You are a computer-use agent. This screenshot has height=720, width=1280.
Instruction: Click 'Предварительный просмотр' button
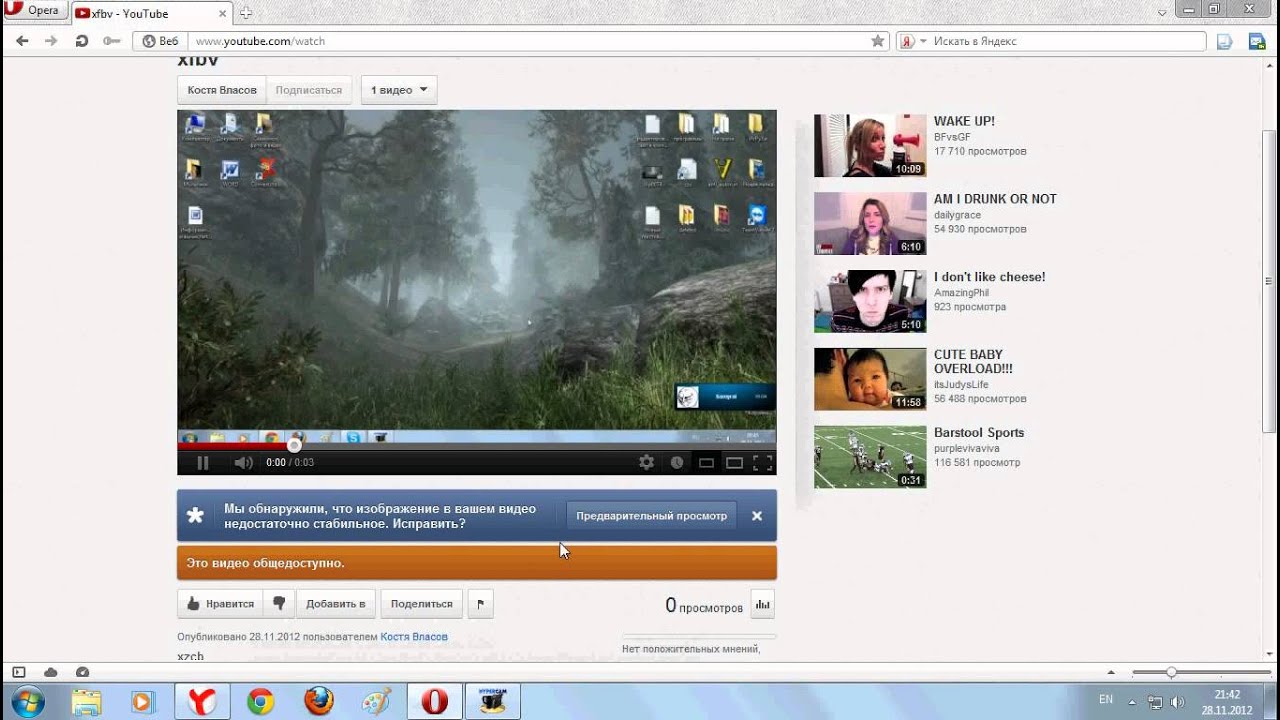point(651,516)
